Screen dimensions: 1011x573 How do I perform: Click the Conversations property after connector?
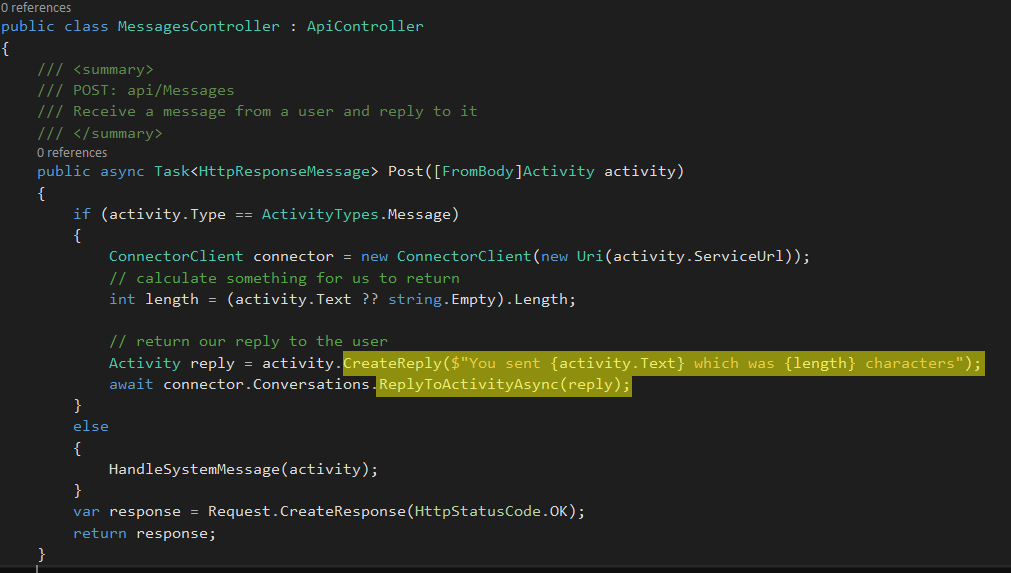[x=320, y=384]
